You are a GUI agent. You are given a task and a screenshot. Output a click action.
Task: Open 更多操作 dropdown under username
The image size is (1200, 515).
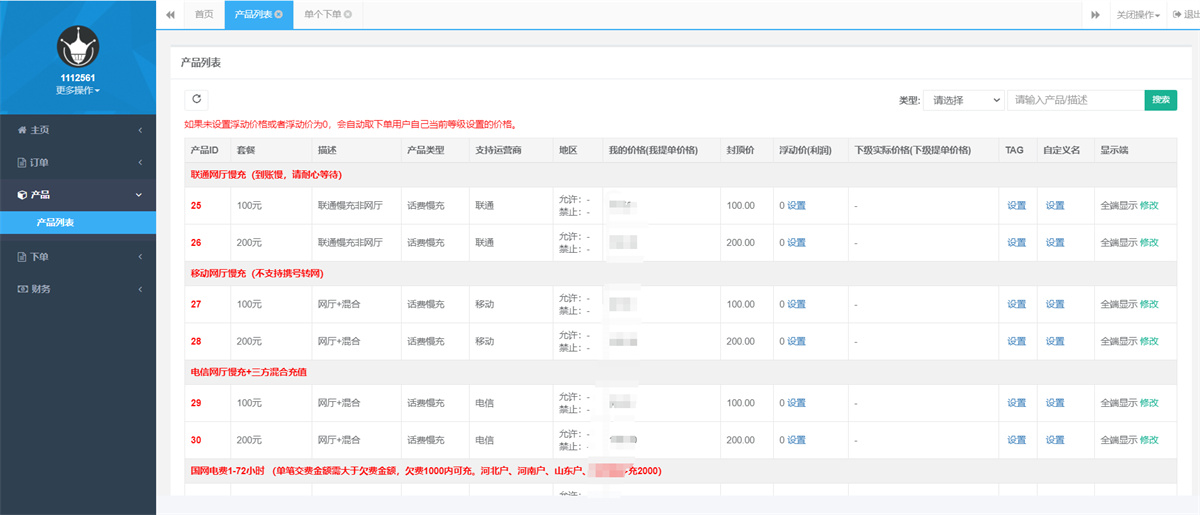[77, 90]
